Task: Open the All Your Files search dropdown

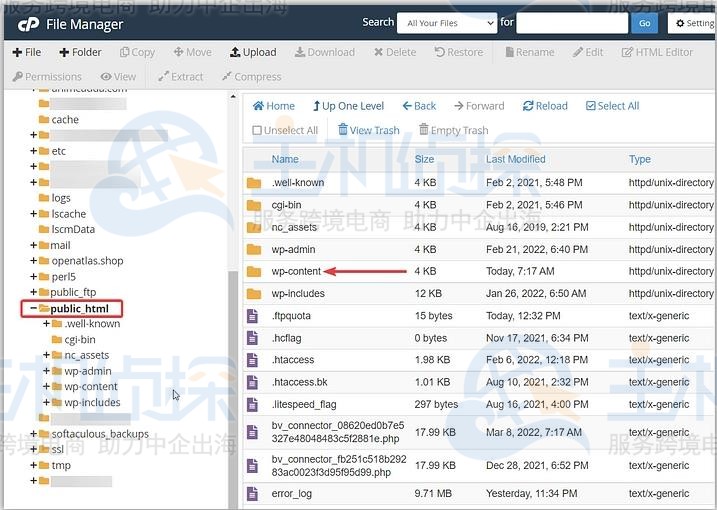Action: (446, 22)
